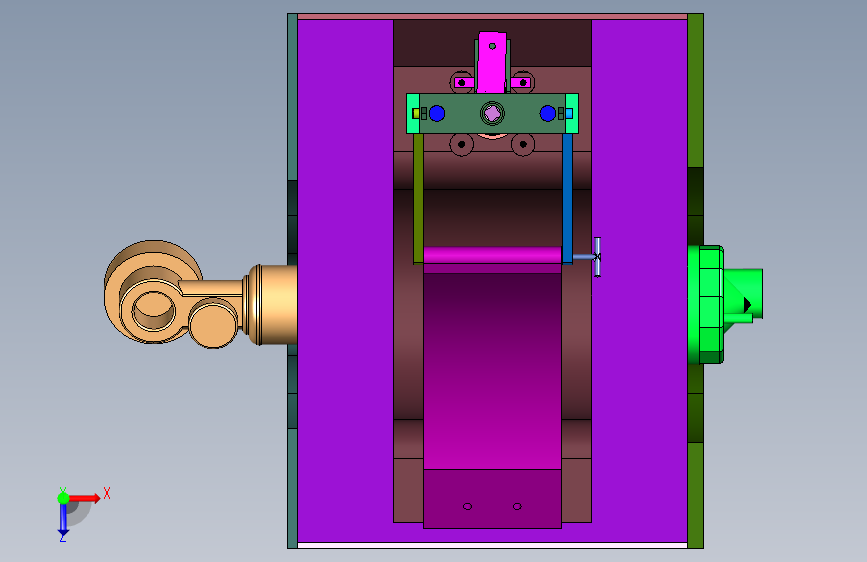867x562 pixels.
Task: Pick the teal side plate on the left edge
Action: 293,281
